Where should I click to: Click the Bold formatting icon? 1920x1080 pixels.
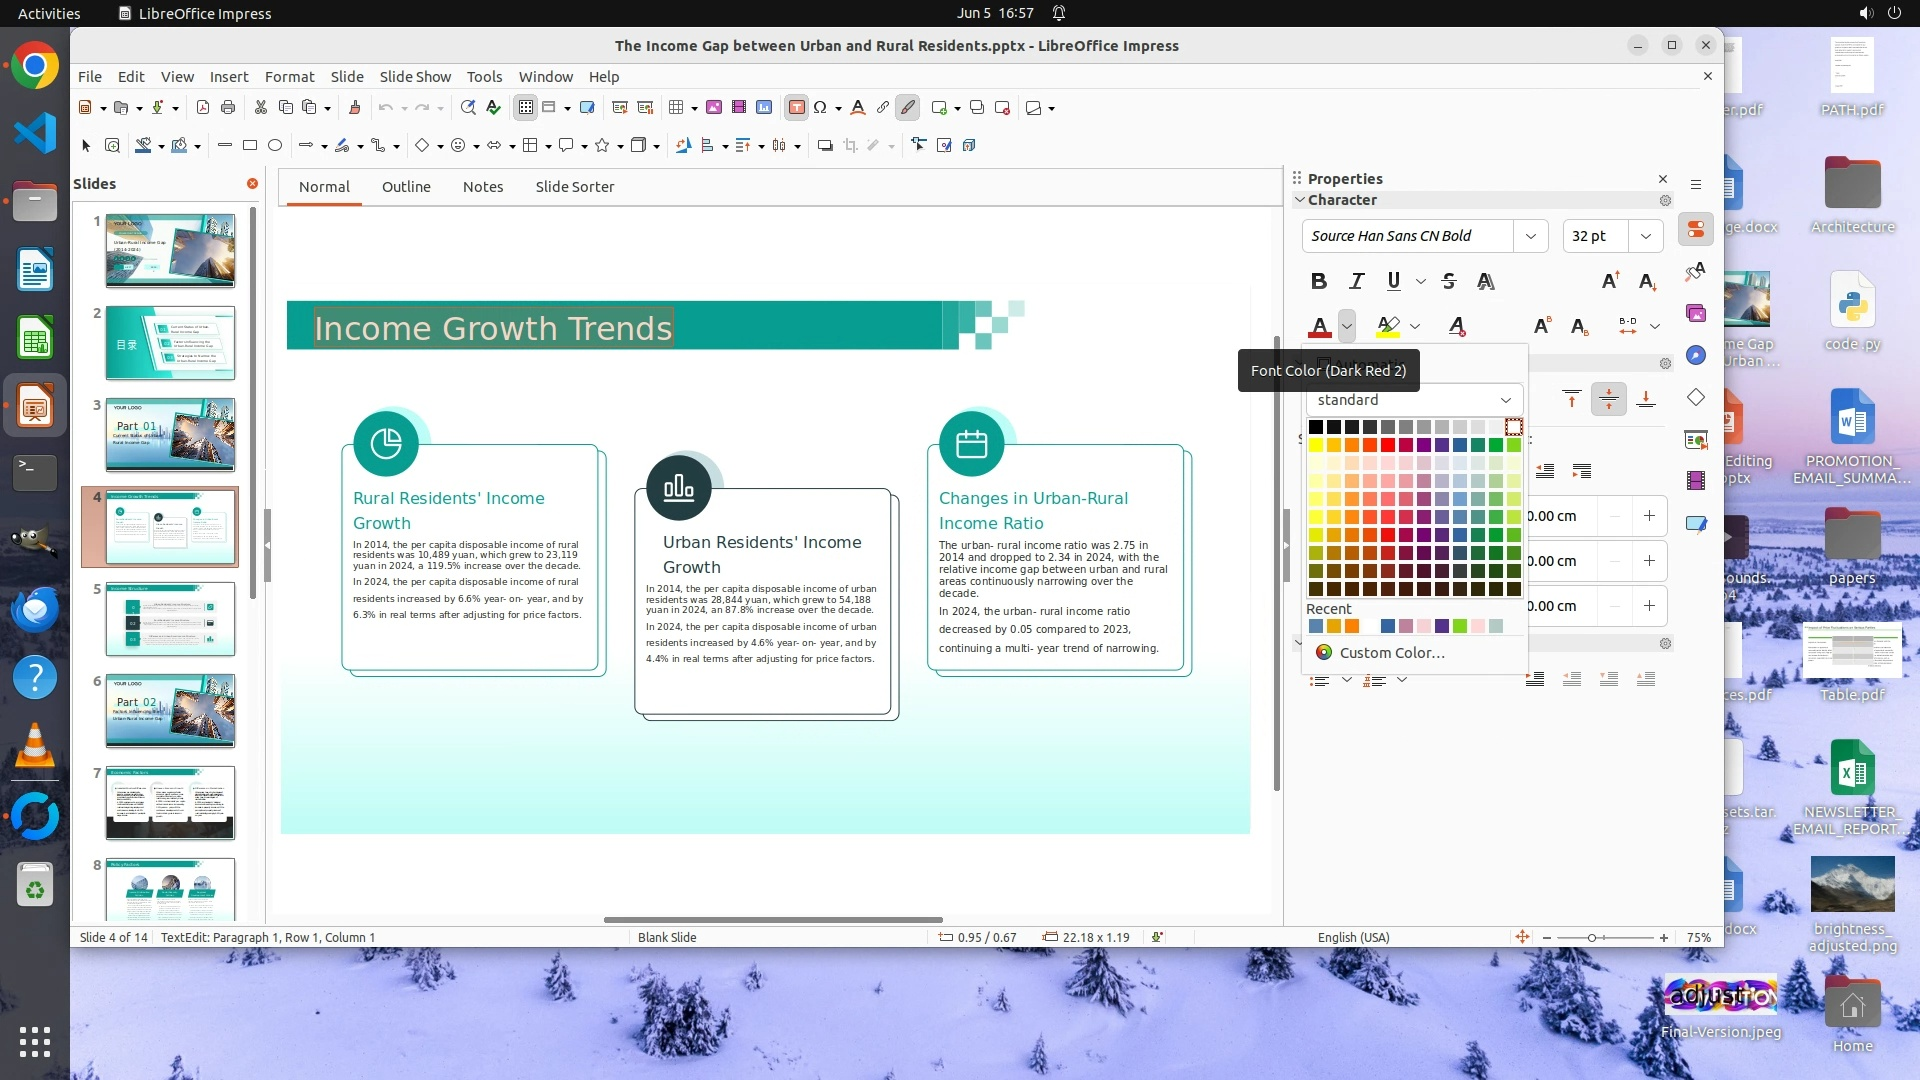pyautogui.click(x=1318, y=281)
